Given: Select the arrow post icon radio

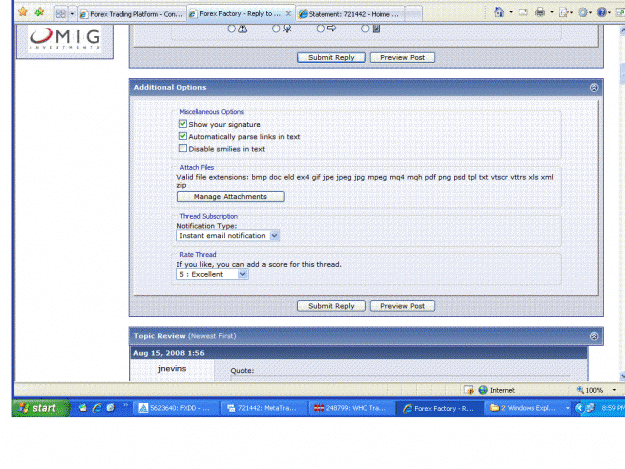Looking at the screenshot, I should point(321,28).
